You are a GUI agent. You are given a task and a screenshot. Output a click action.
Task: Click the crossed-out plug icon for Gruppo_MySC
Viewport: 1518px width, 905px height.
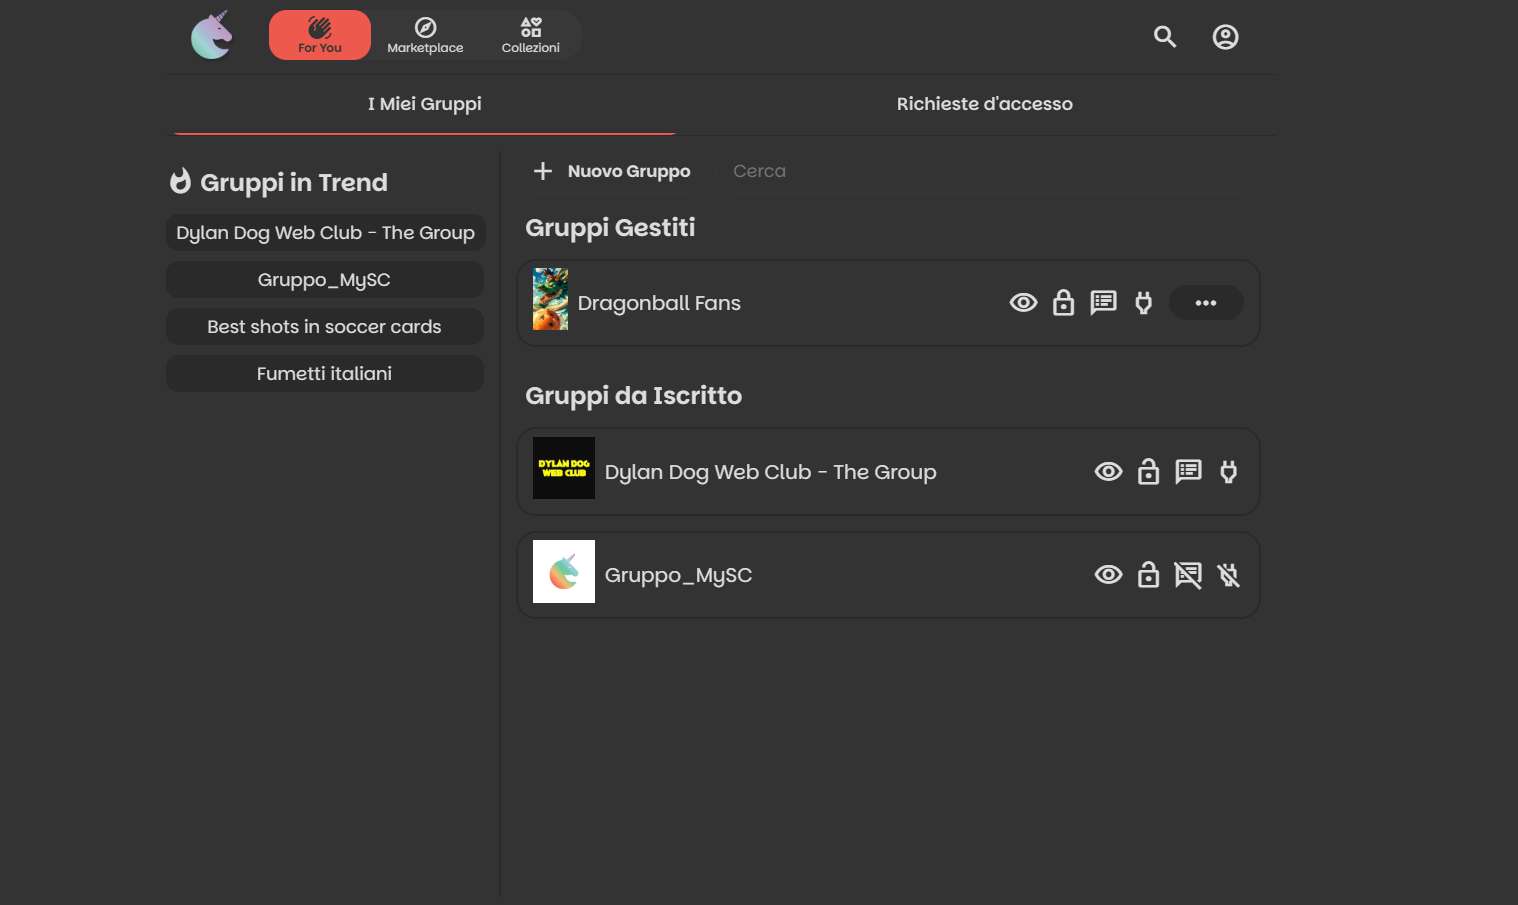(1229, 575)
